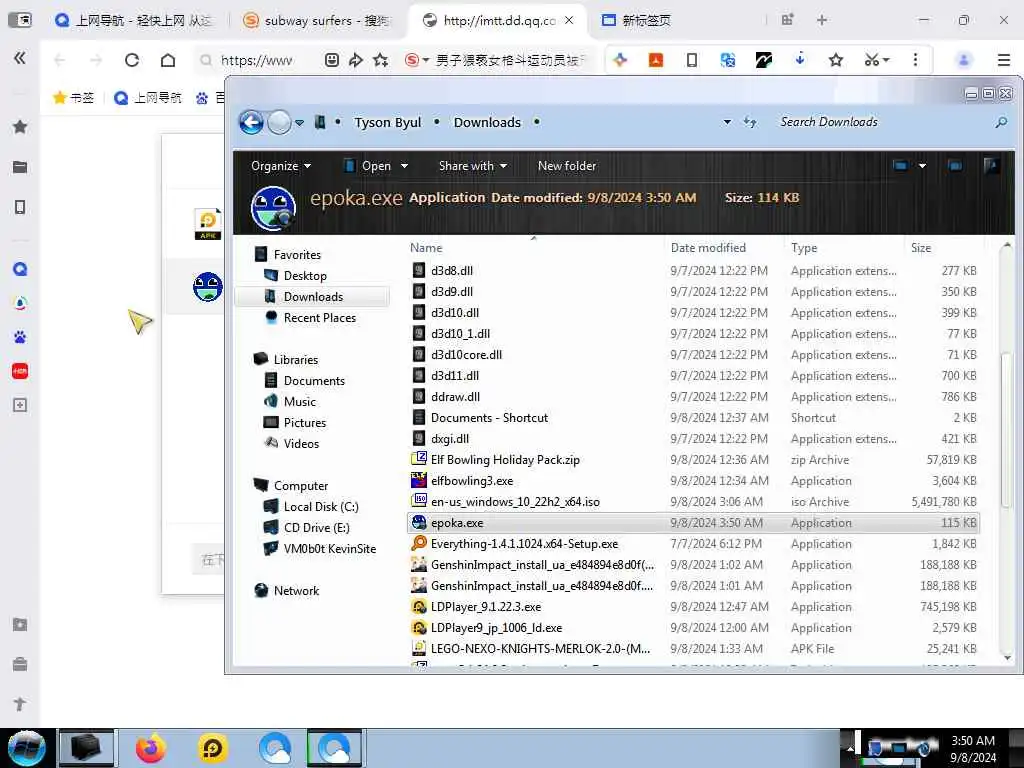Switch to the 新标签页 browser tab

636,20
